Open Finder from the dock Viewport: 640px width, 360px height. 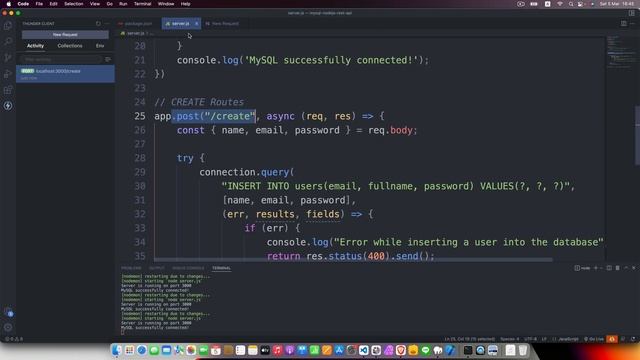click(x=117, y=350)
